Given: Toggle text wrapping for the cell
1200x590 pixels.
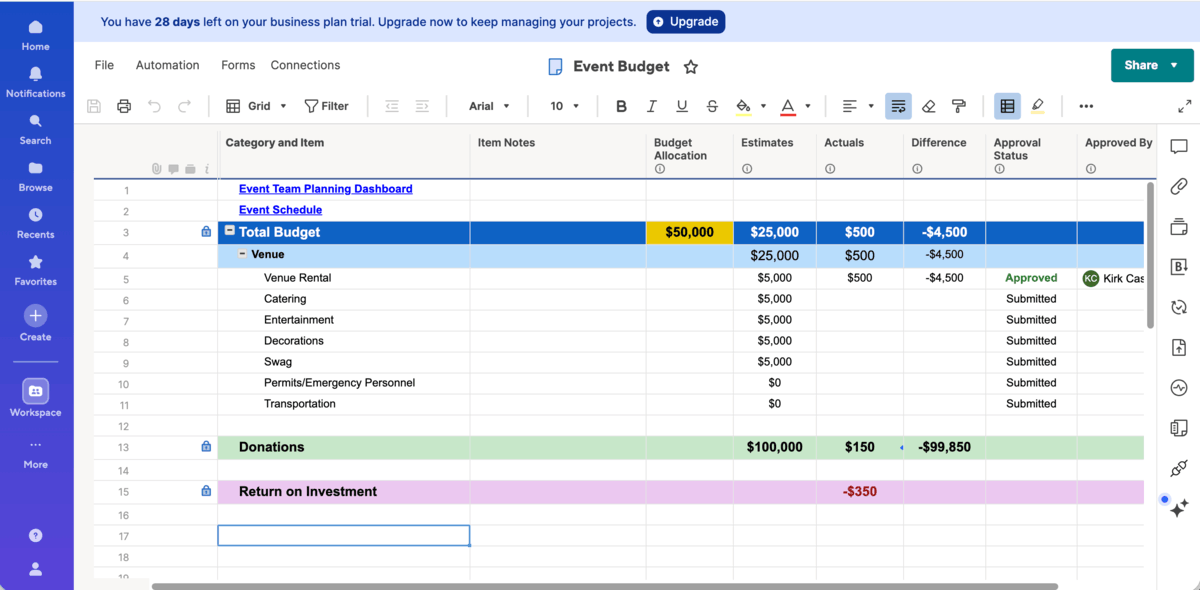Looking at the screenshot, I should [897, 105].
